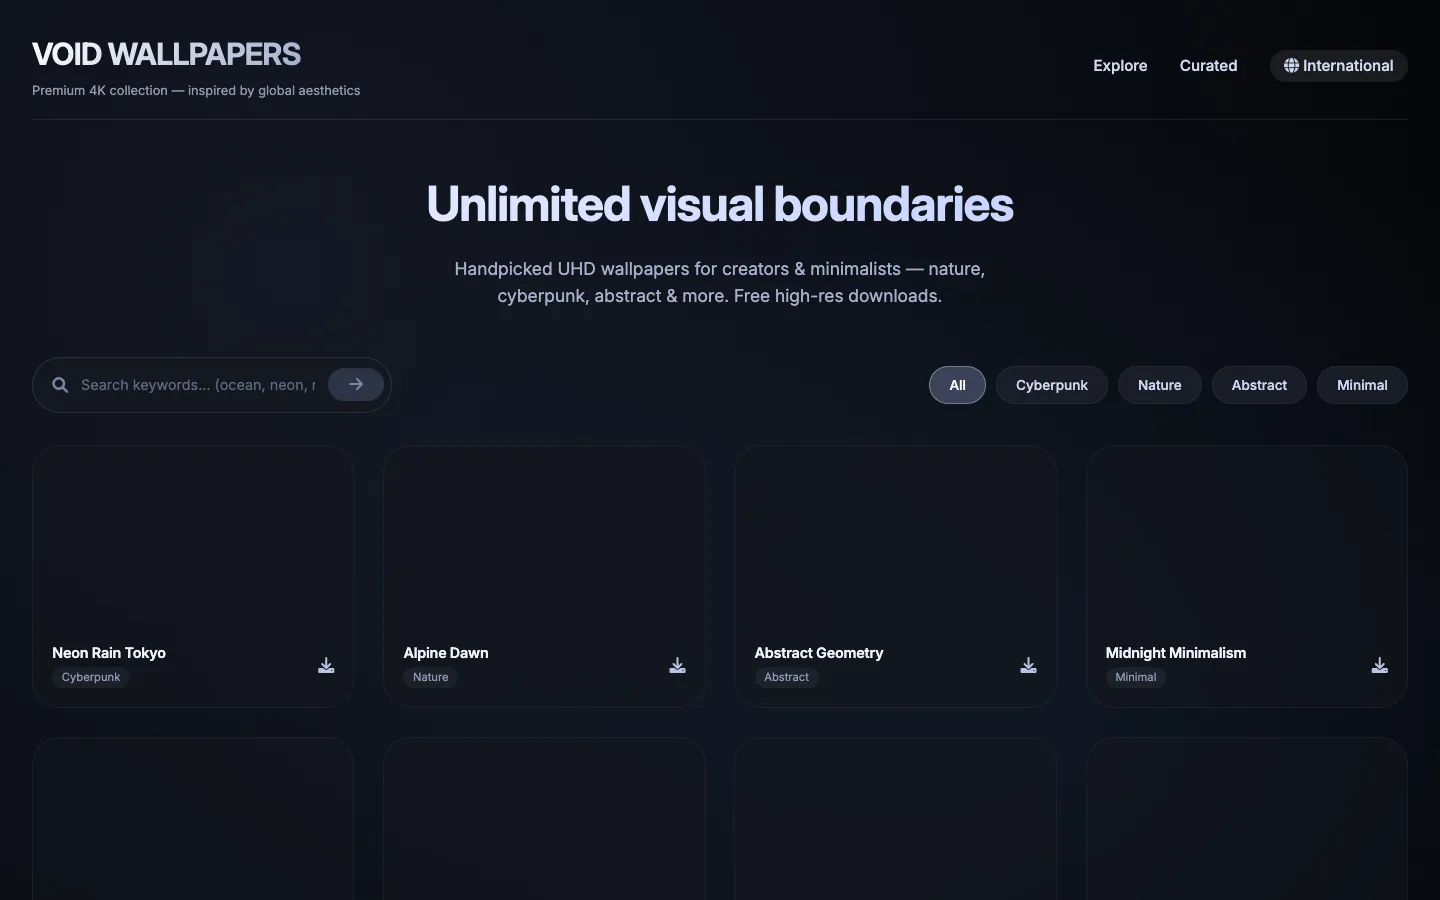This screenshot has width=1440, height=900.
Task: Open the International language selector
Action: [x=1339, y=66]
